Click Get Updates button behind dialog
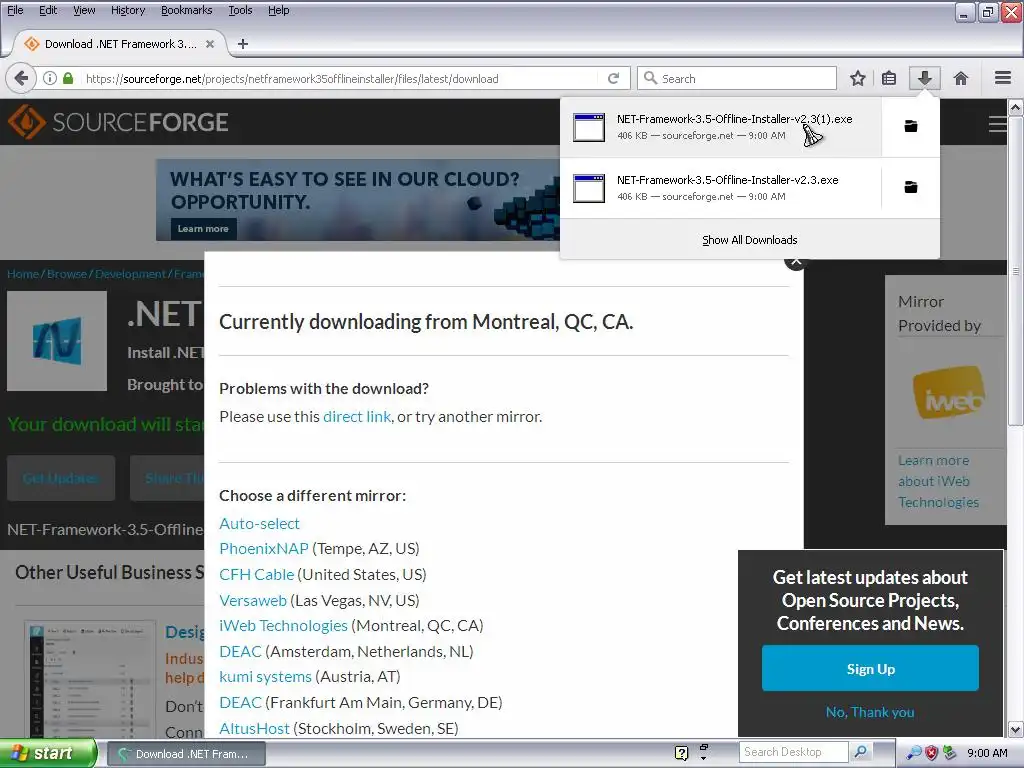 [x=61, y=478]
